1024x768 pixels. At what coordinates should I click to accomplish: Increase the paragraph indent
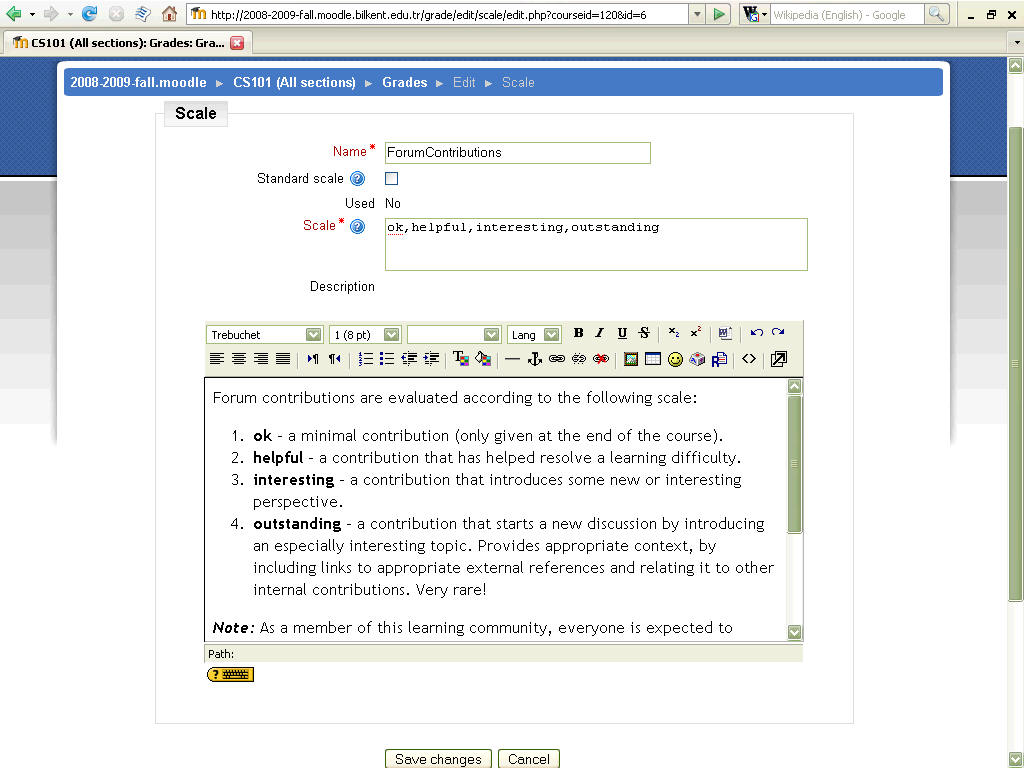point(431,359)
